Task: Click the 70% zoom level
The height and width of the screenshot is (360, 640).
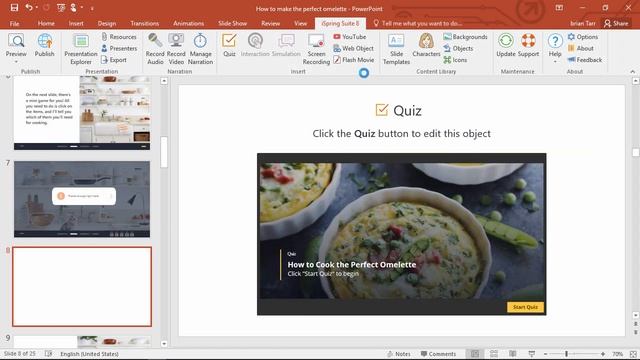Action: [618, 354]
